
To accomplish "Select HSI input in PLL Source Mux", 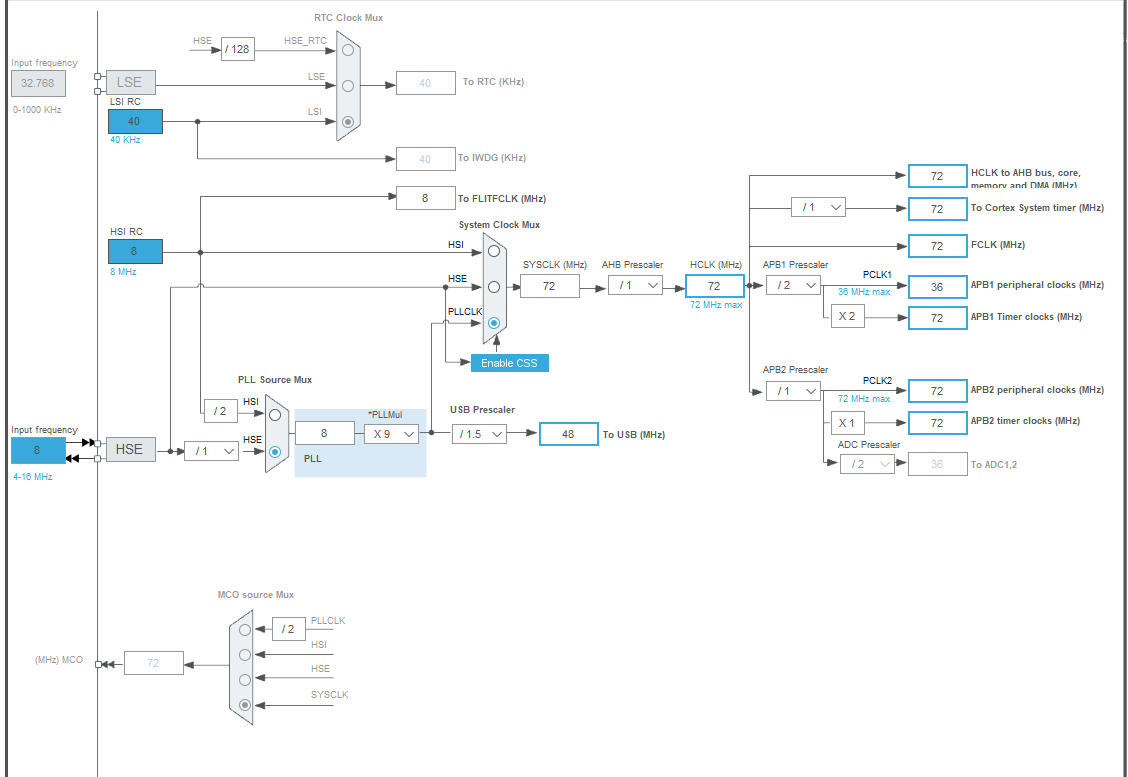I will point(275,415).
